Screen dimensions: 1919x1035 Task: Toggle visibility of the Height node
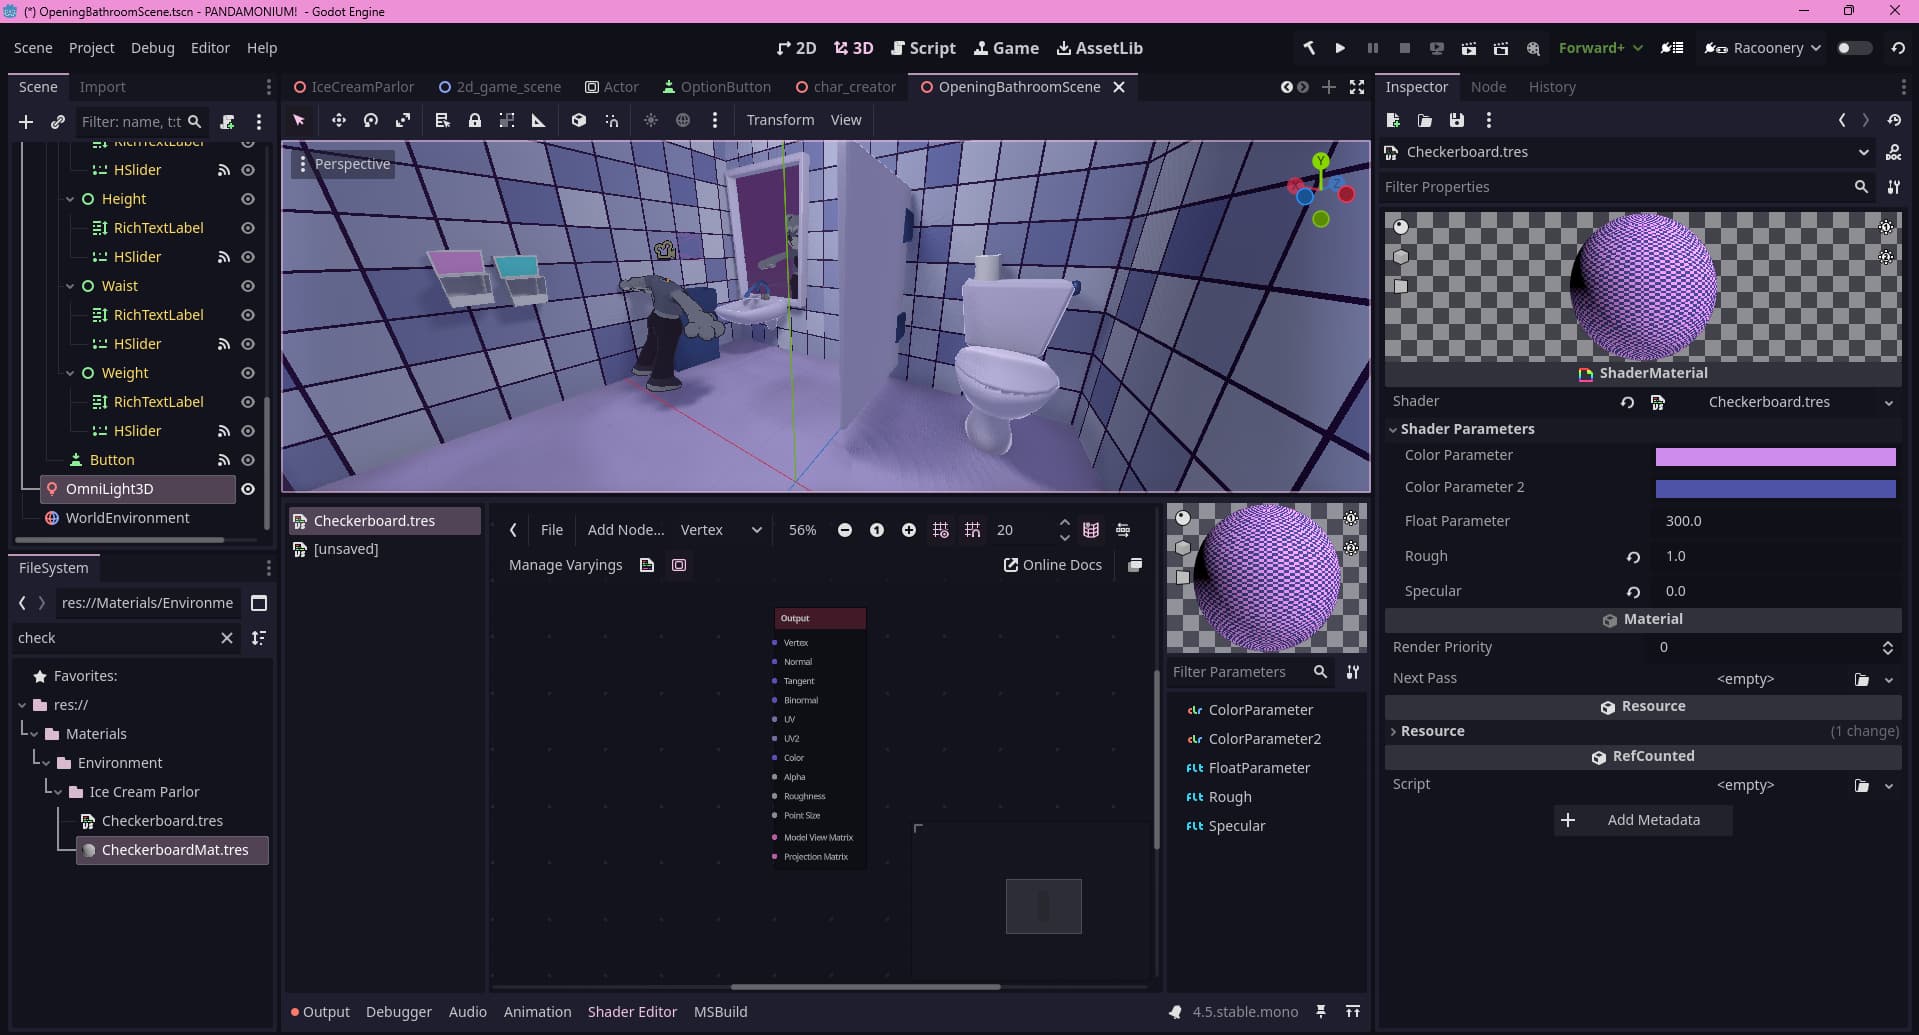[x=248, y=199]
